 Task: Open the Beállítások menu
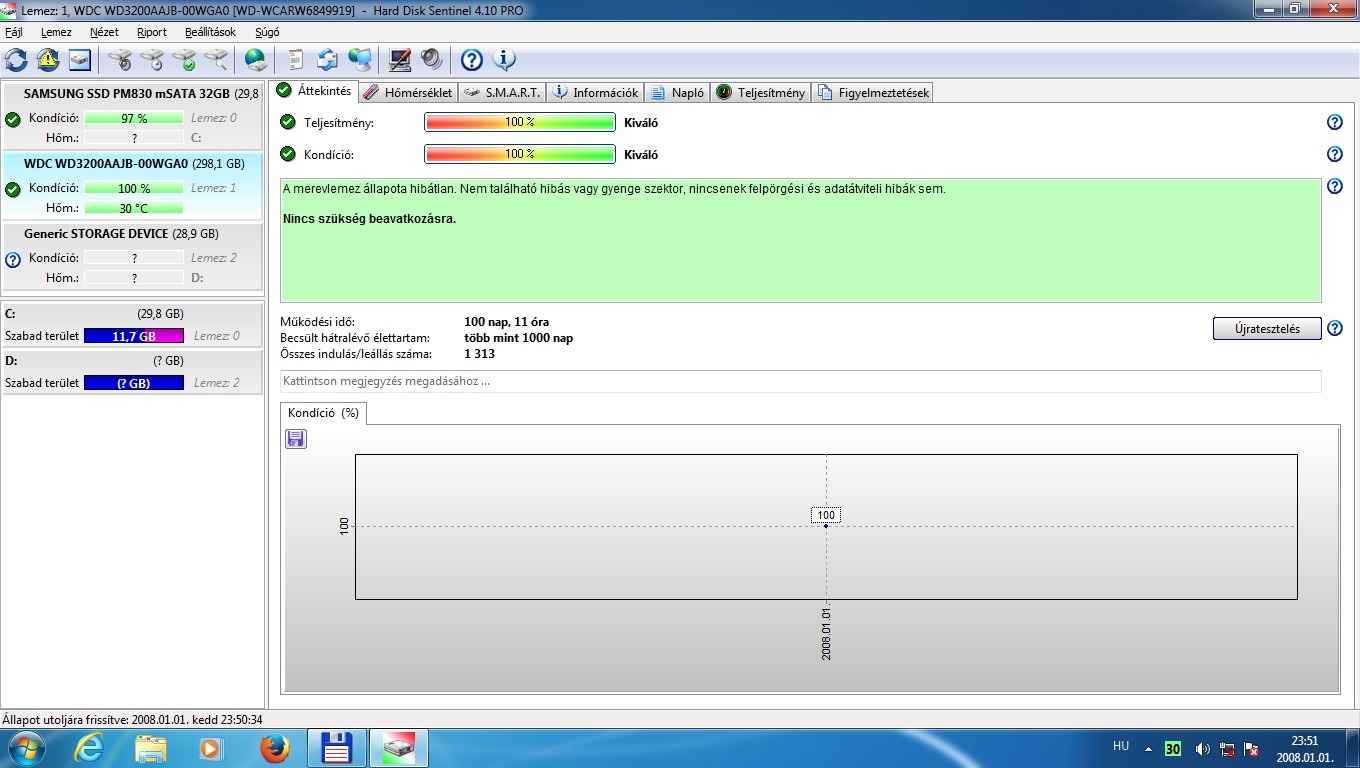[x=210, y=32]
